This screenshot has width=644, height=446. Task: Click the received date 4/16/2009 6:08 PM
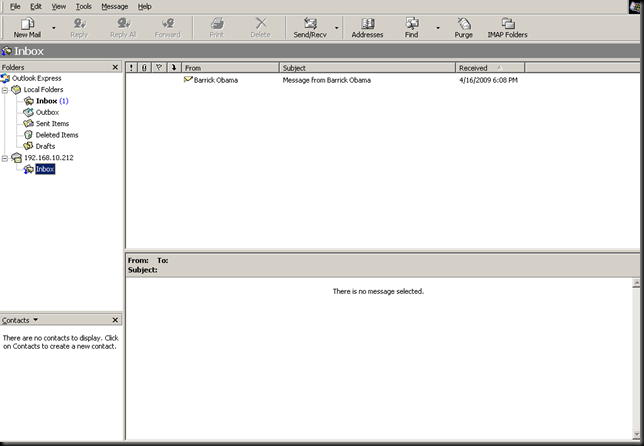[488, 80]
